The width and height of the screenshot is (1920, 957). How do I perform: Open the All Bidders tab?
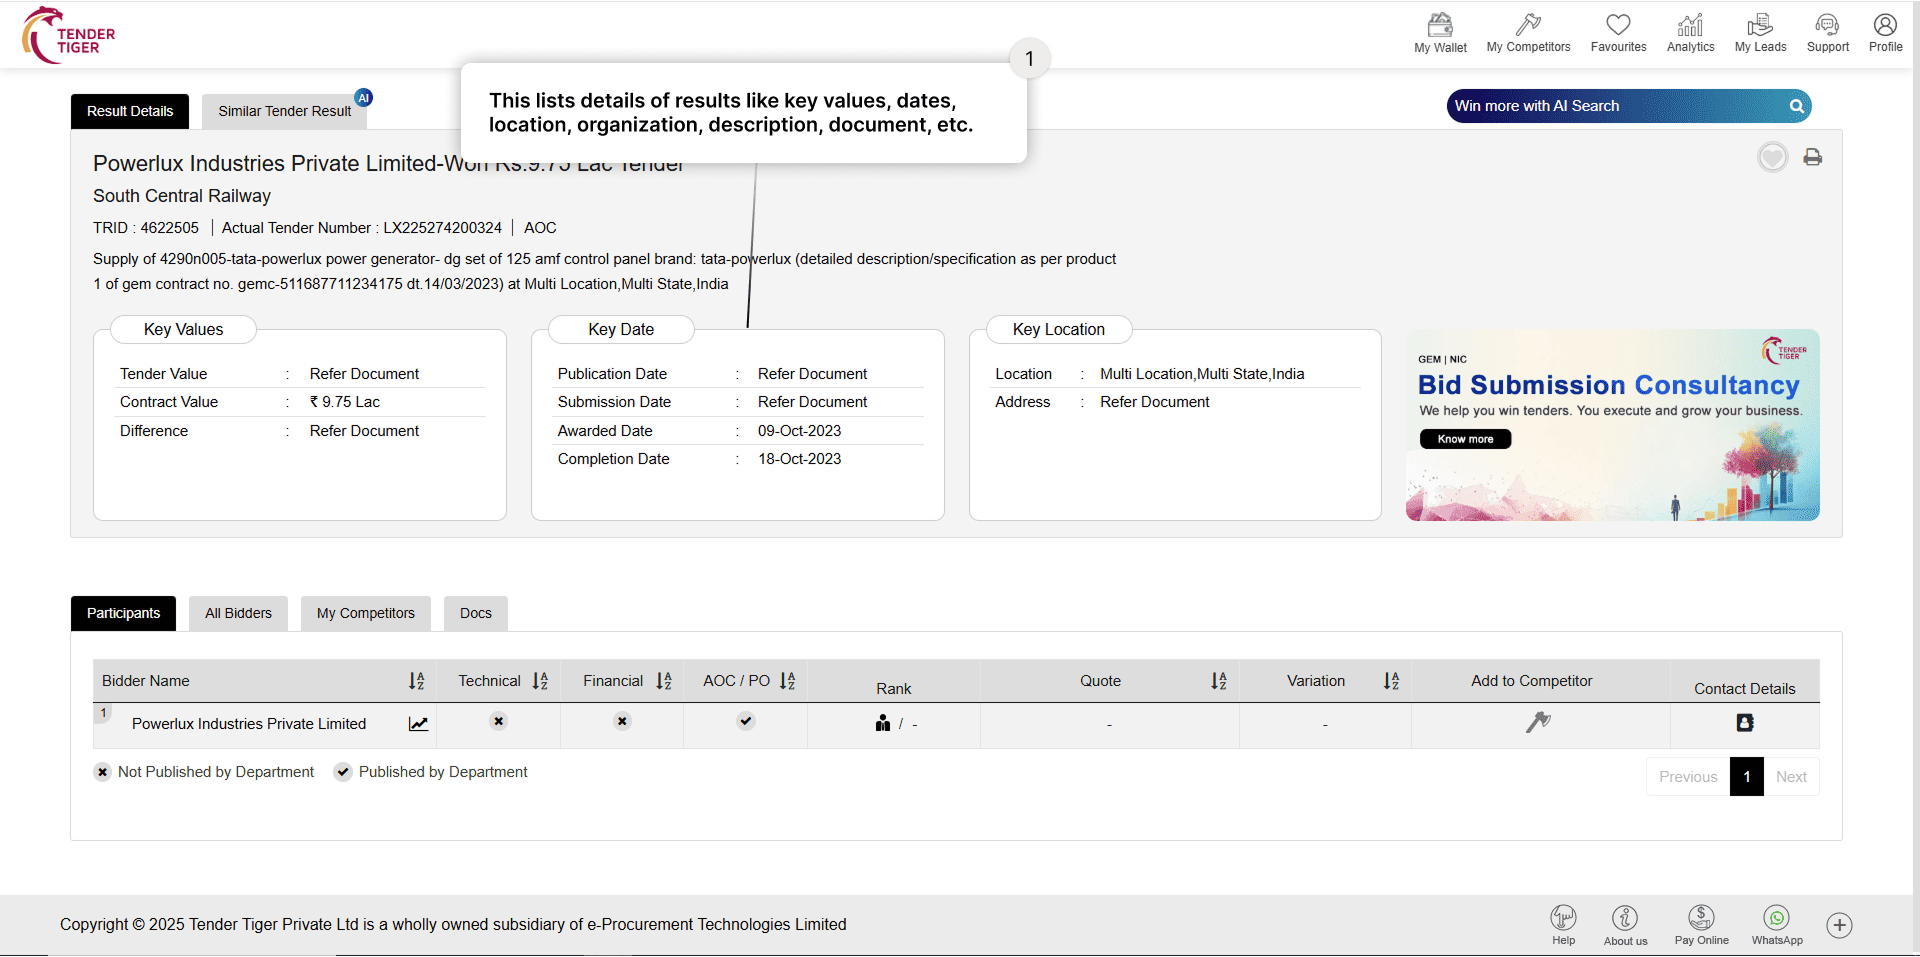point(238,613)
